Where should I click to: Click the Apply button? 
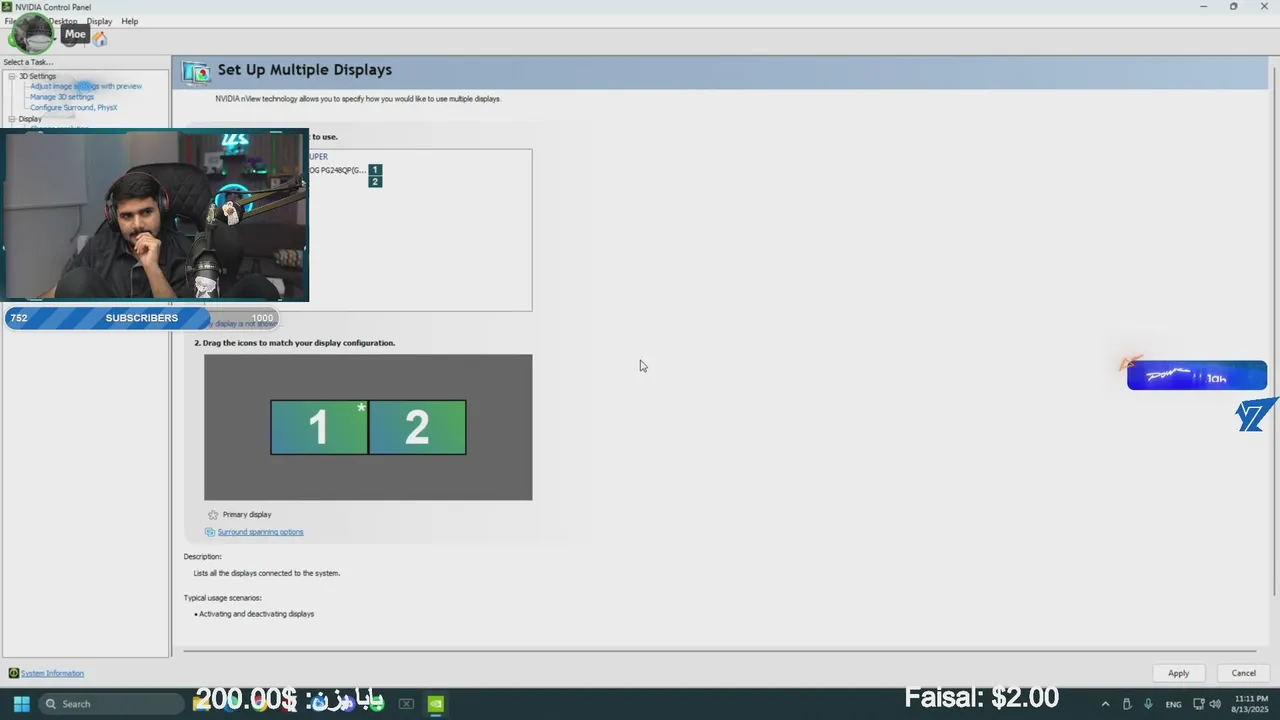pos(1178,673)
